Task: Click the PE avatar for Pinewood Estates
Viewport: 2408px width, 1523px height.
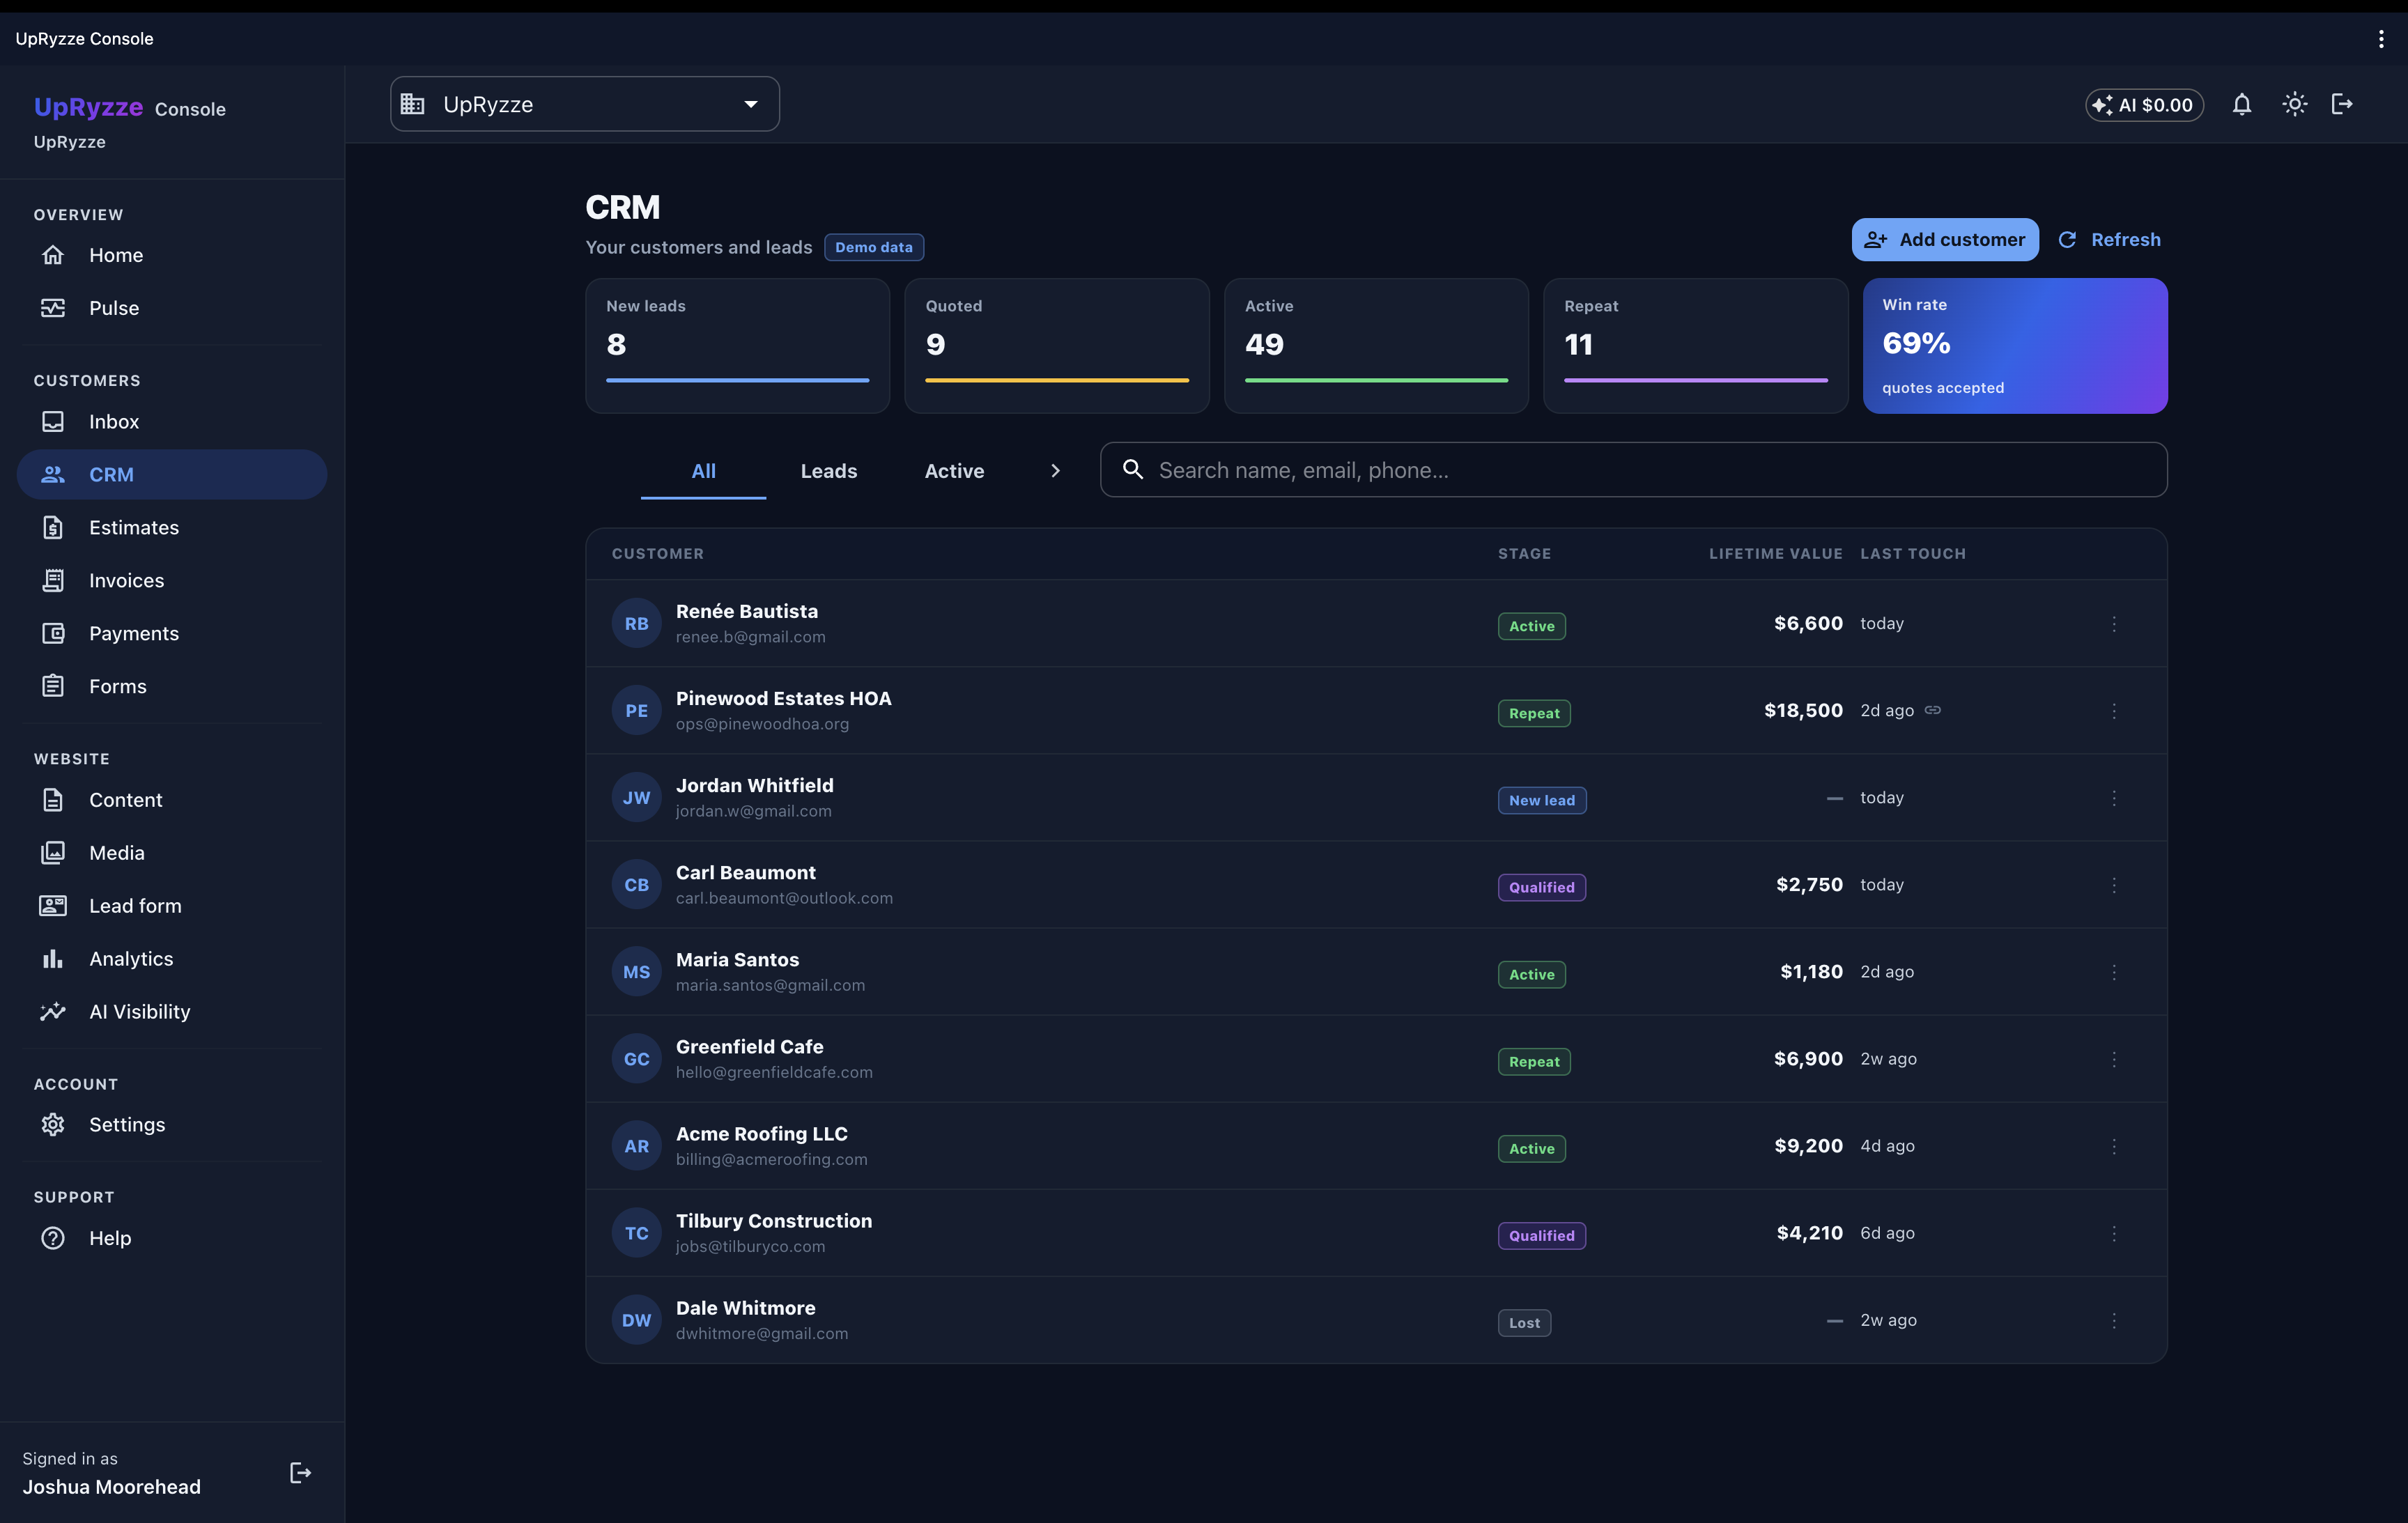Action: click(637, 711)
